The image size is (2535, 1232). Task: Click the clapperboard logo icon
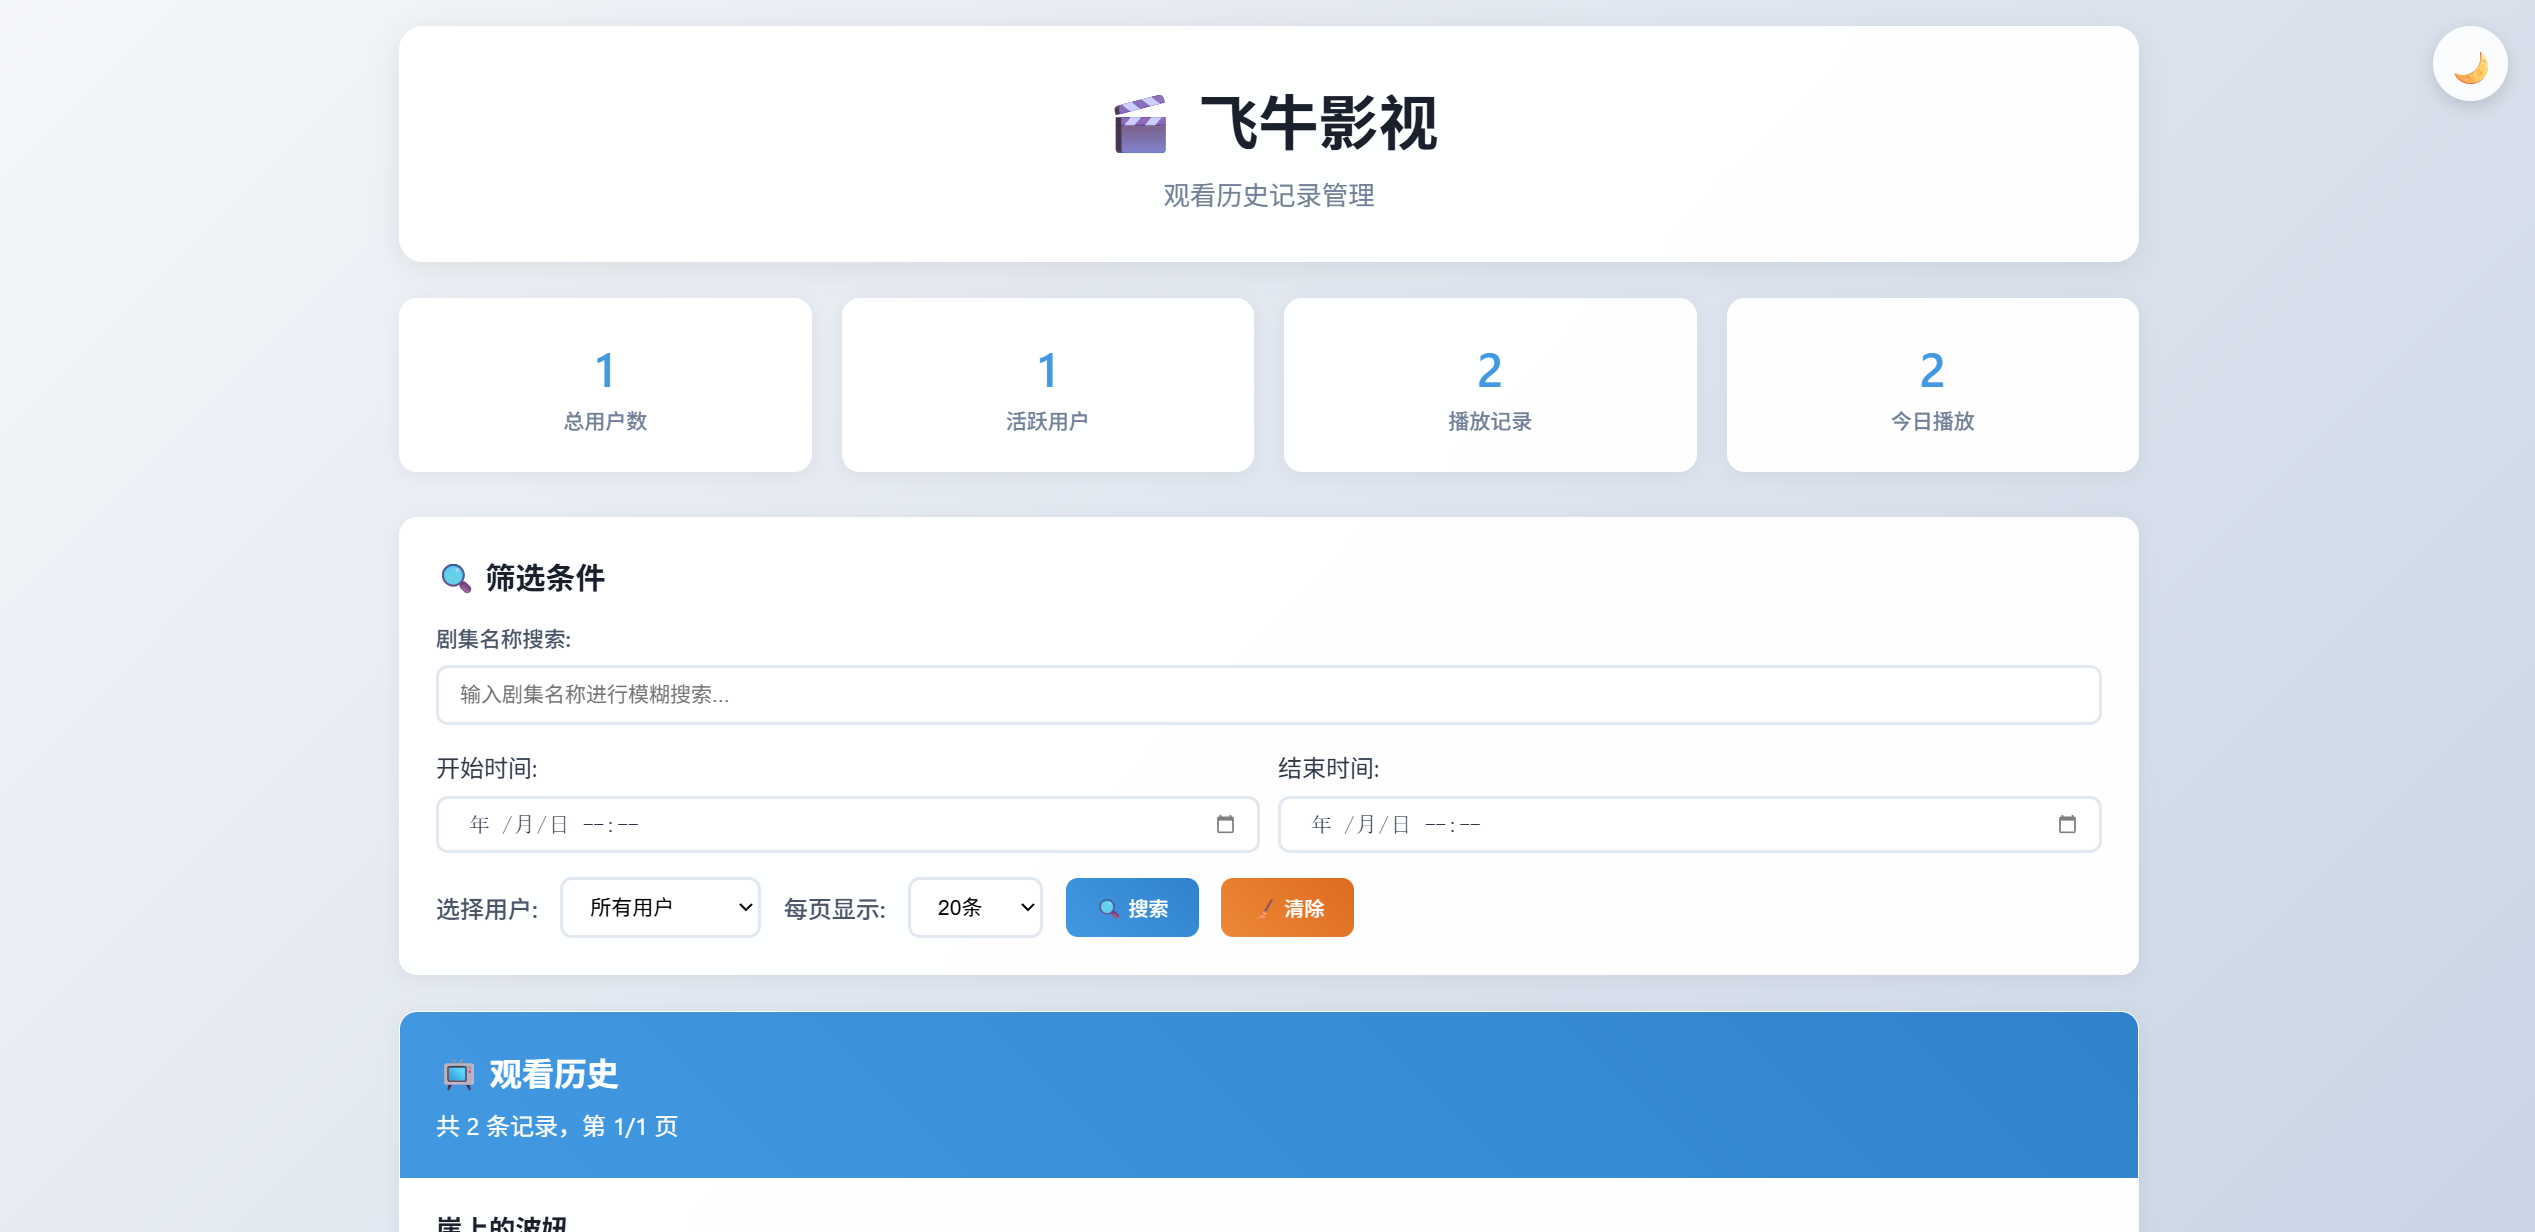pyautogui.click(x=1140, y=125)
